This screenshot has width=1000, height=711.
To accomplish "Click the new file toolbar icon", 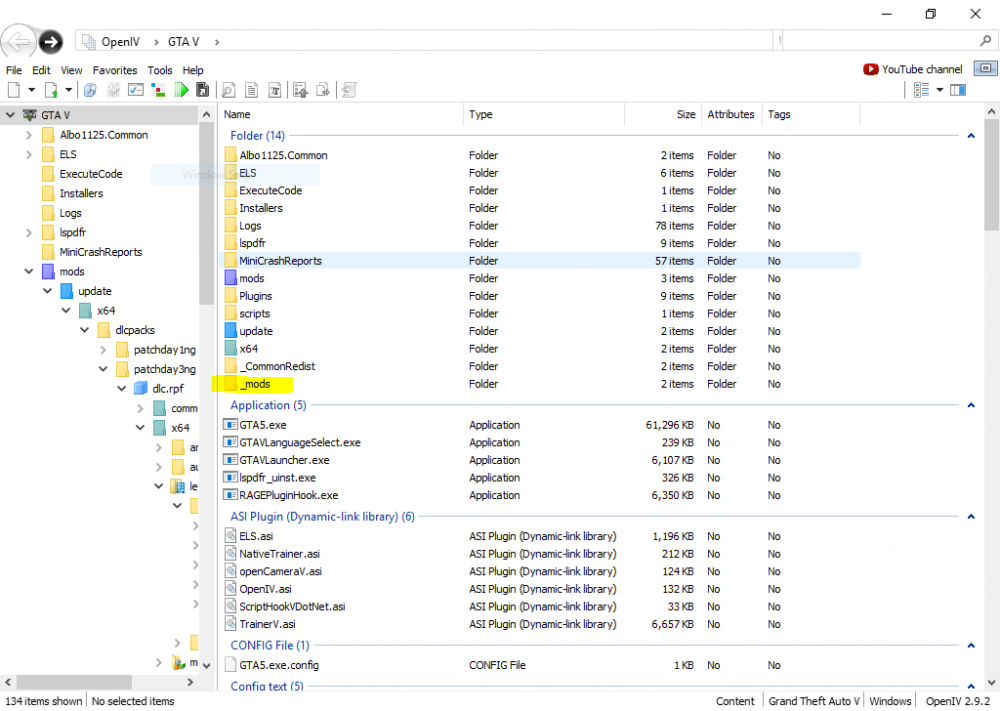I will (14, 90).
